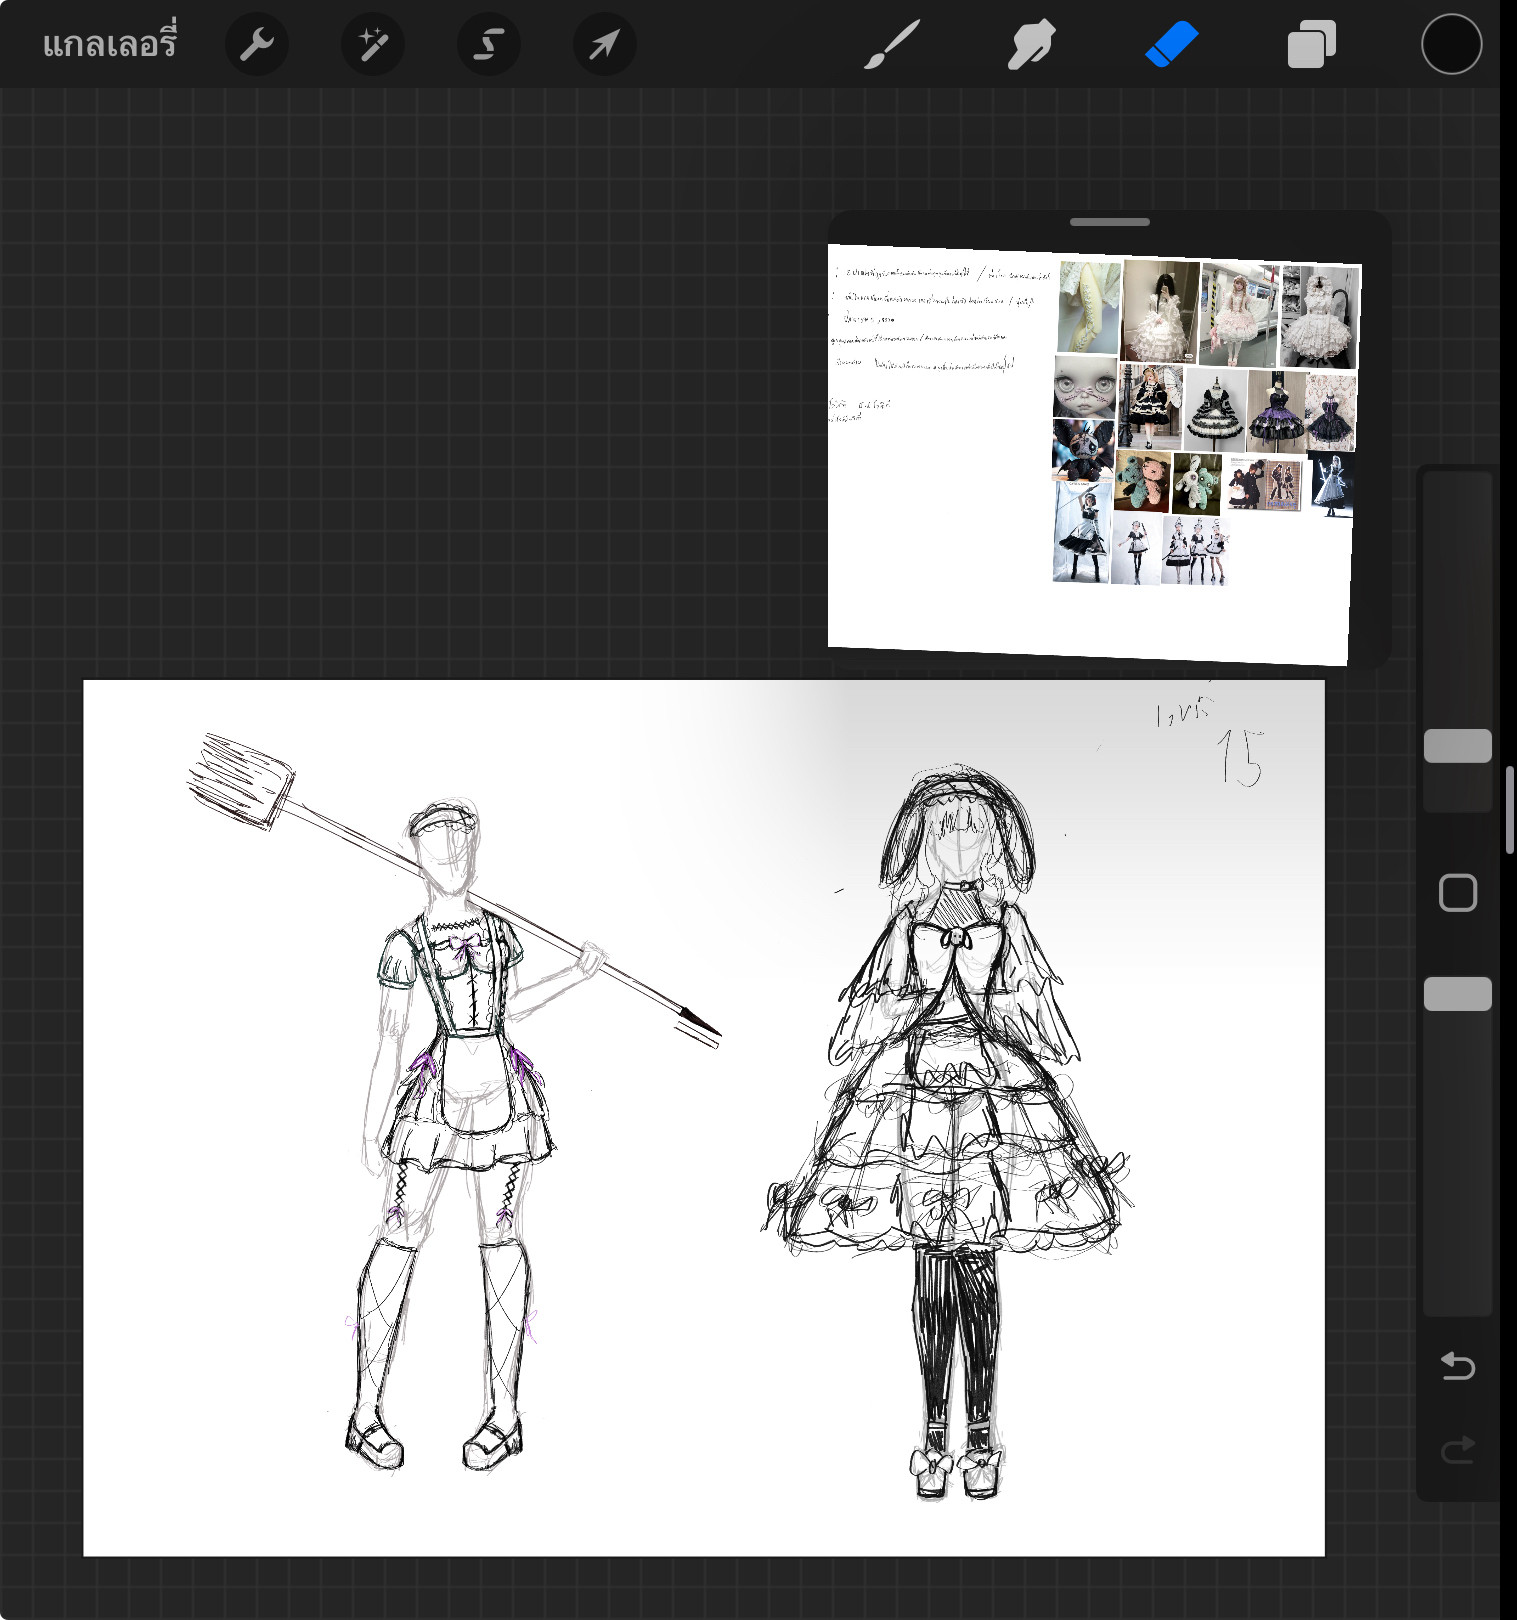Image resolution: width=1517 pixels, height=1620 pixels.
Task: Undo the last stroke
Action: 1457,1366
